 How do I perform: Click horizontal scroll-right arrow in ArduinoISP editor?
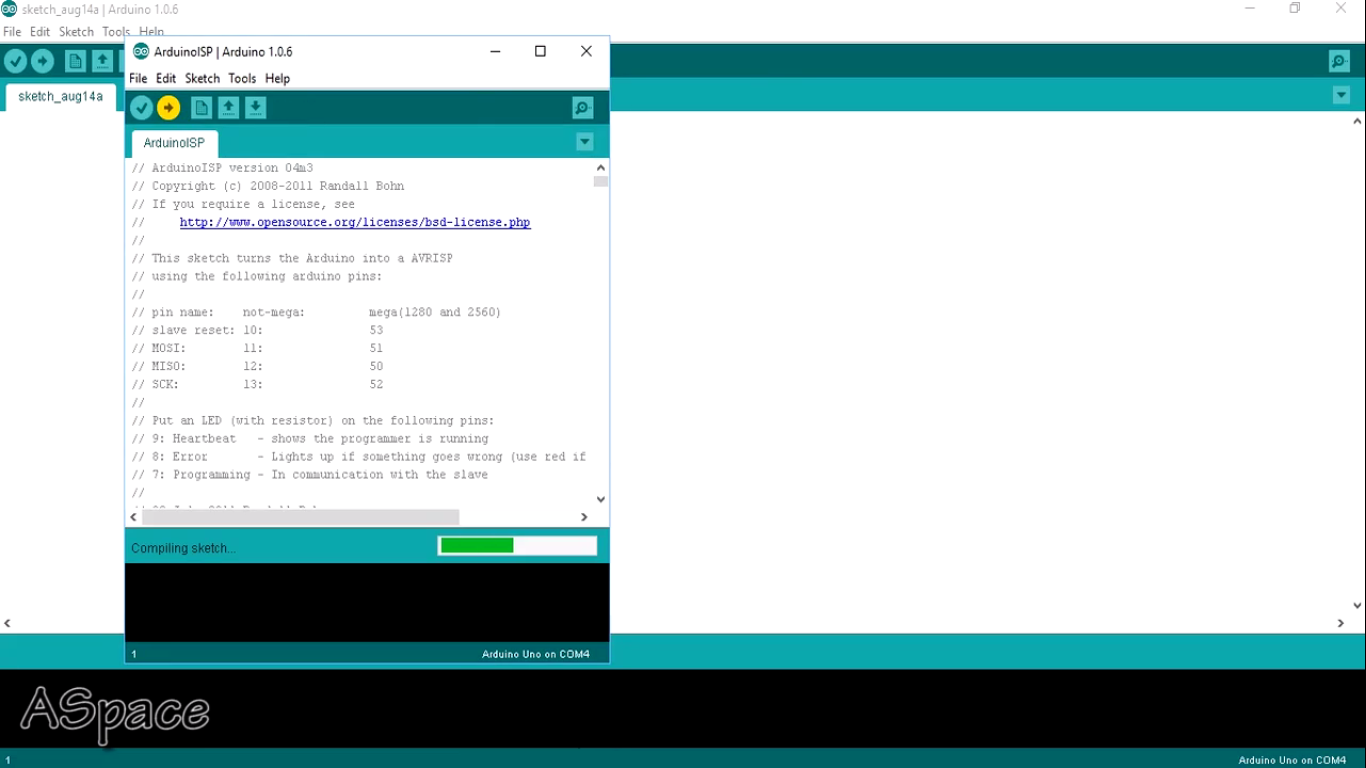click(584, 517)
